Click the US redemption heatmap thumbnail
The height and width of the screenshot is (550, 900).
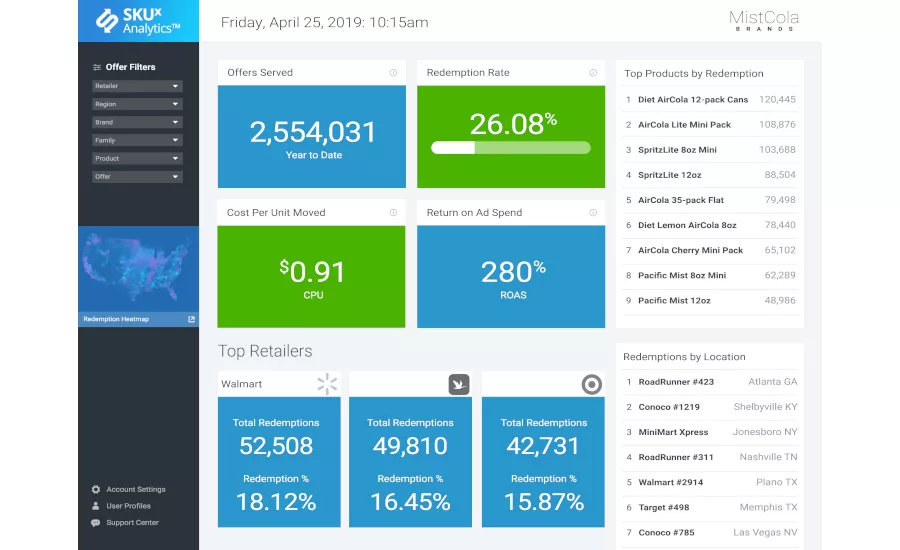click(138, 269)
